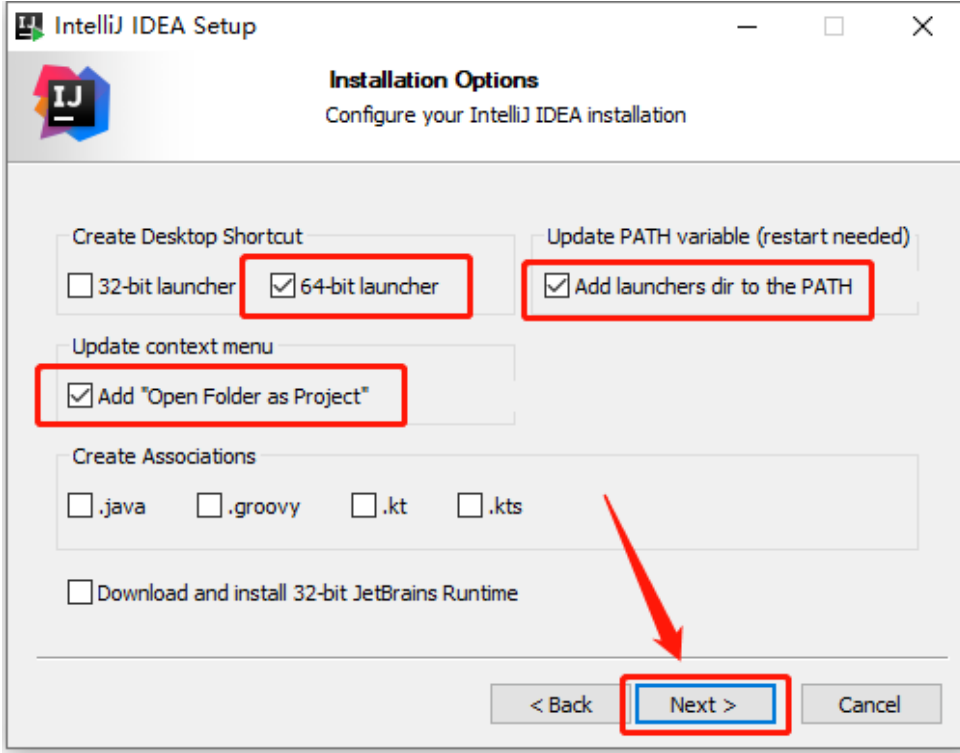Image resolution: width=960 pixels, height=753 pixels.
Task: Close the IntelliJ IDEA Setup window
Action: point(923,27)
